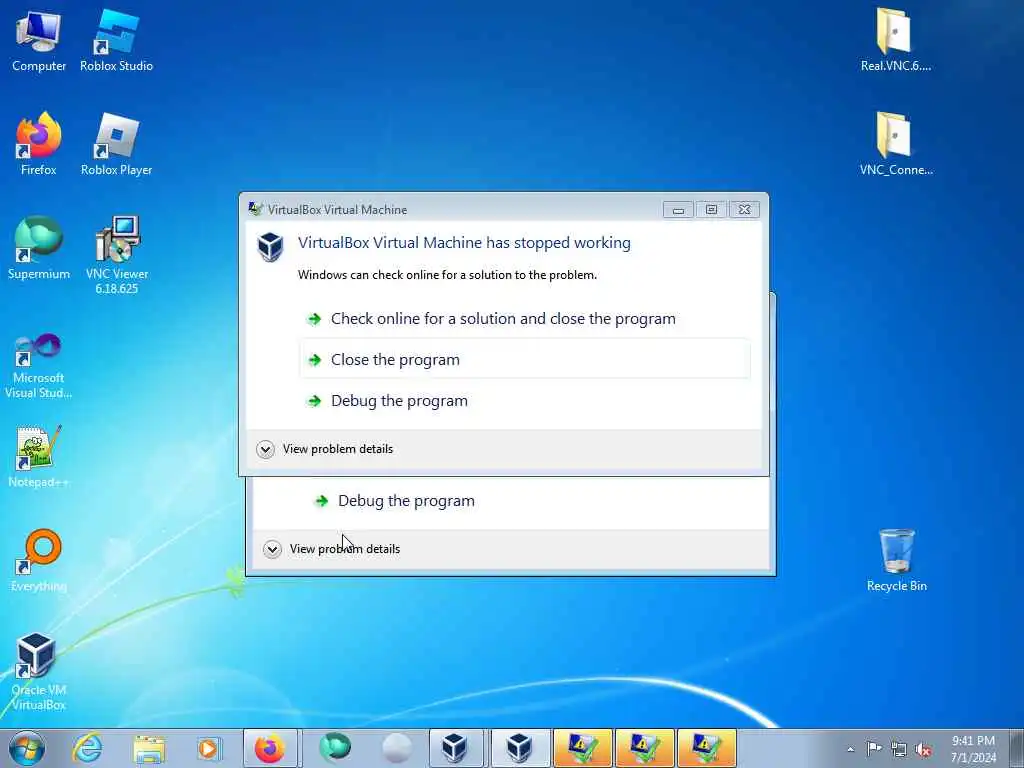This screenshot has width=1024, height=768.
Task: Select the Firefox desktop shortcut
Action: click(39, 144)
